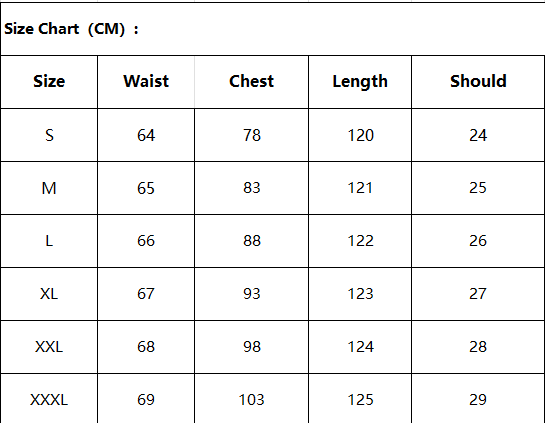Image resolution: width=545 pixels, height=423 pixels.
Task: Select the length value 122
Action: 360,241
